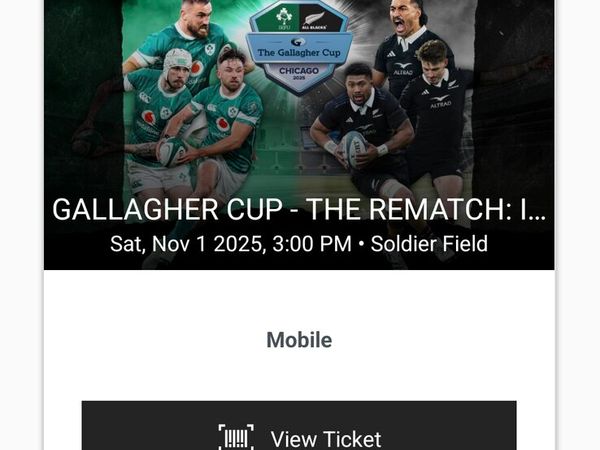The height and width of the screenshot is (450, 600).
Task: Tap the barcode scan icon
Action: 236,437
